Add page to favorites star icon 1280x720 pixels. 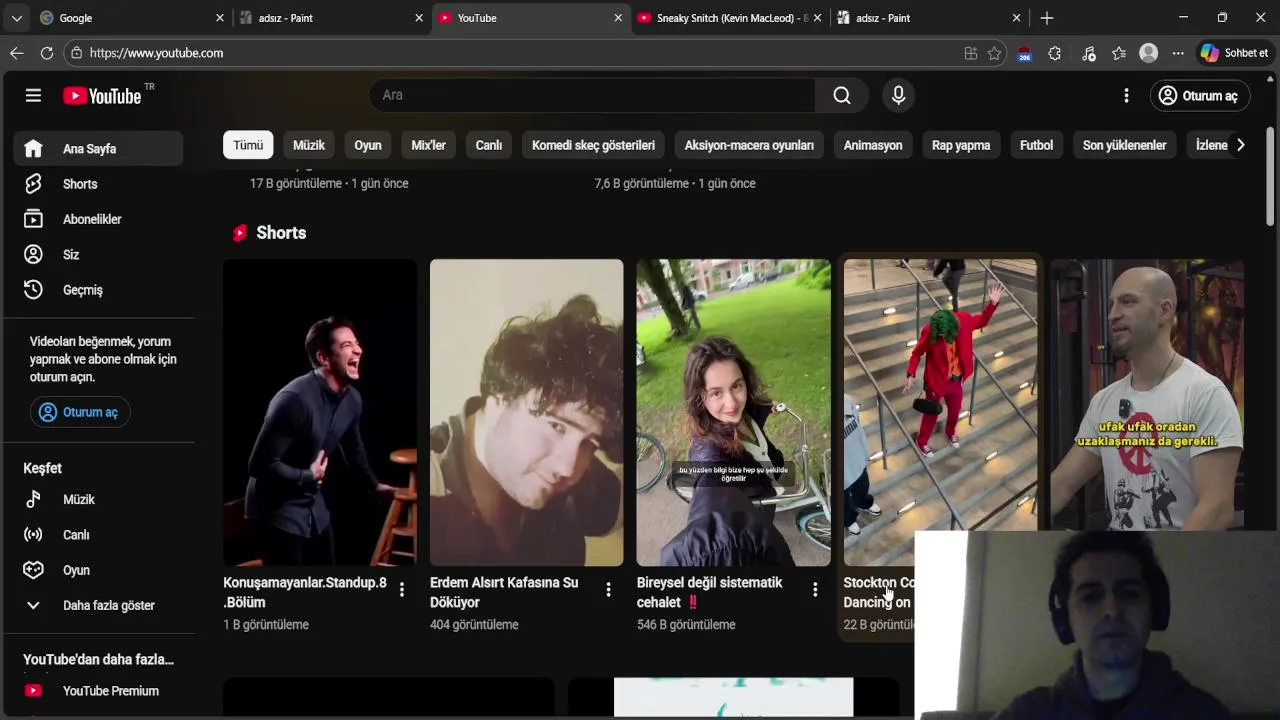(x=994, y=53)
